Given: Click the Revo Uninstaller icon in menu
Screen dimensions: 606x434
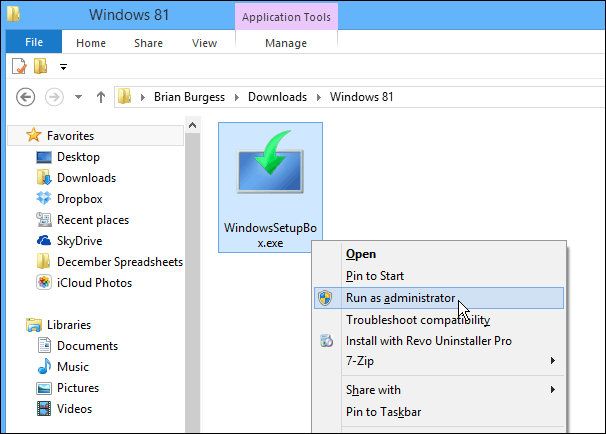Looking at the screenshot, I should [326, 340].
